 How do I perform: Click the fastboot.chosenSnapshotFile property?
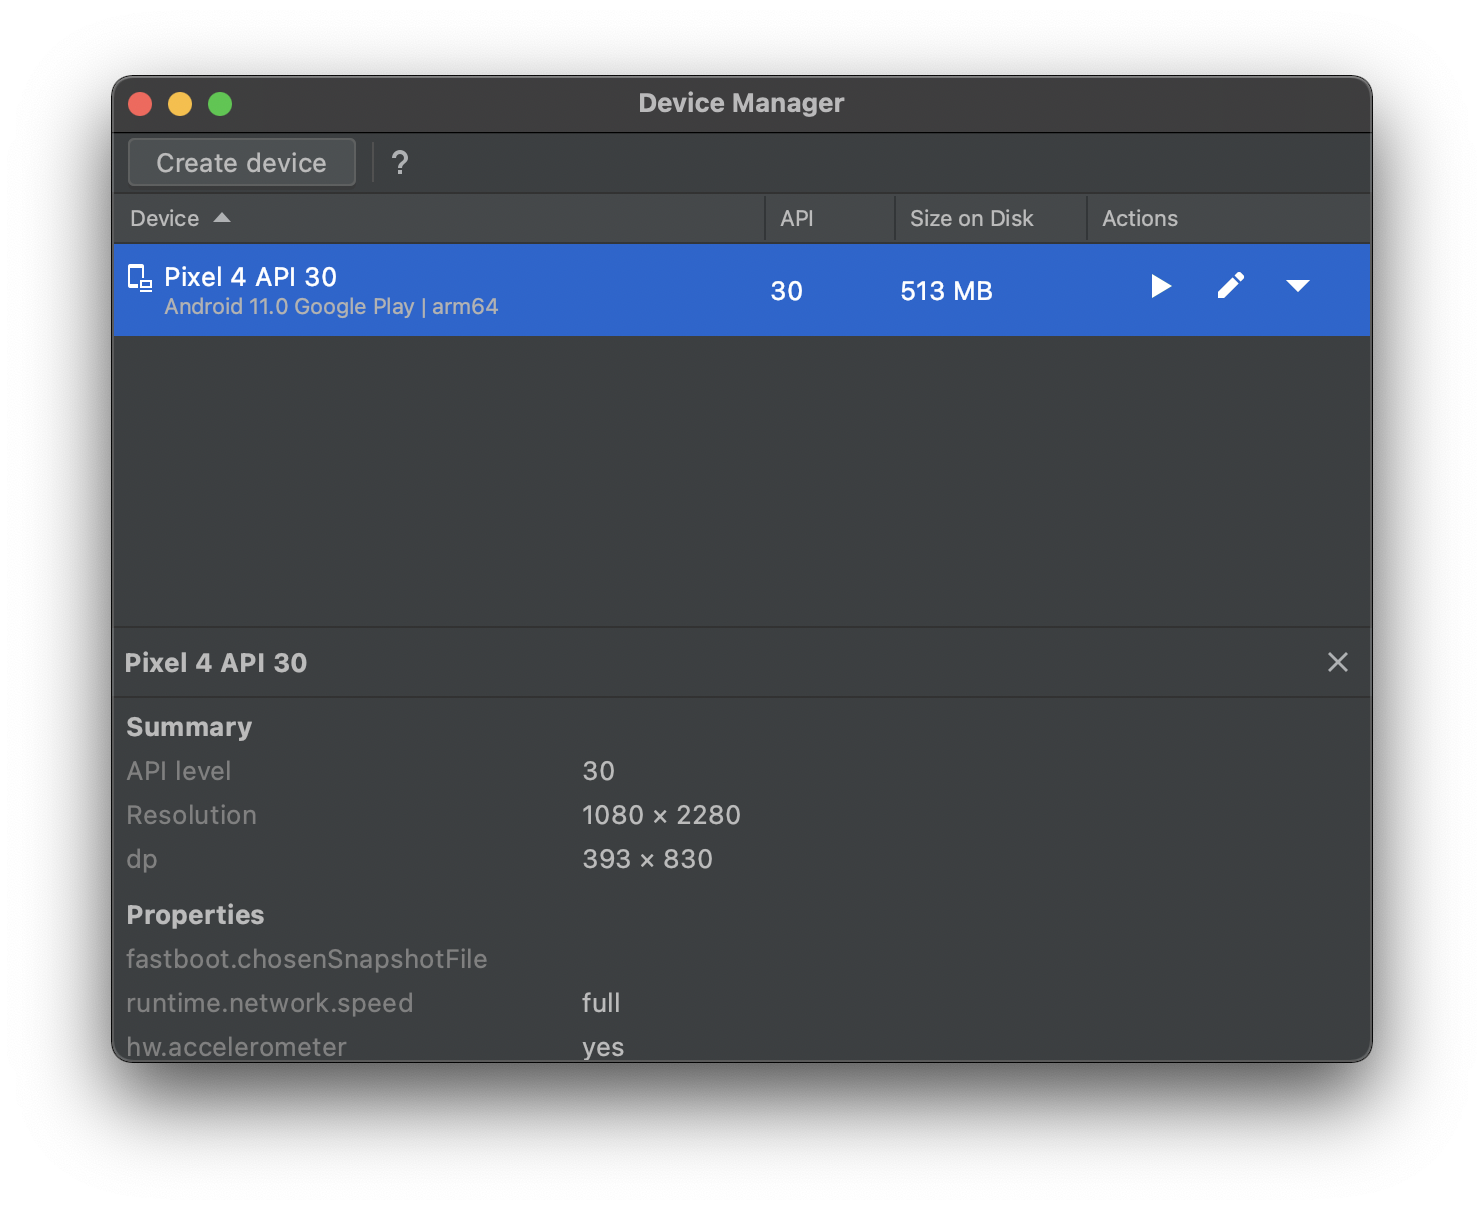[x=307, y=959]
